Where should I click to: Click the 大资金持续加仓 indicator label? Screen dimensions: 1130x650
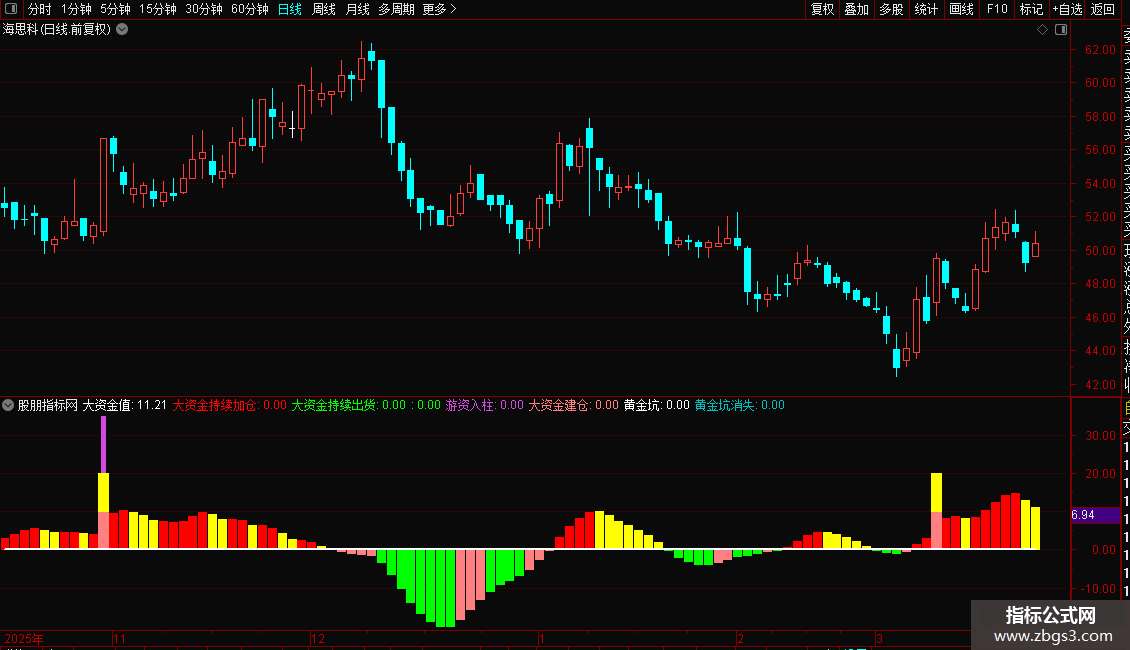pyautogui.click(x=229, y=405)
